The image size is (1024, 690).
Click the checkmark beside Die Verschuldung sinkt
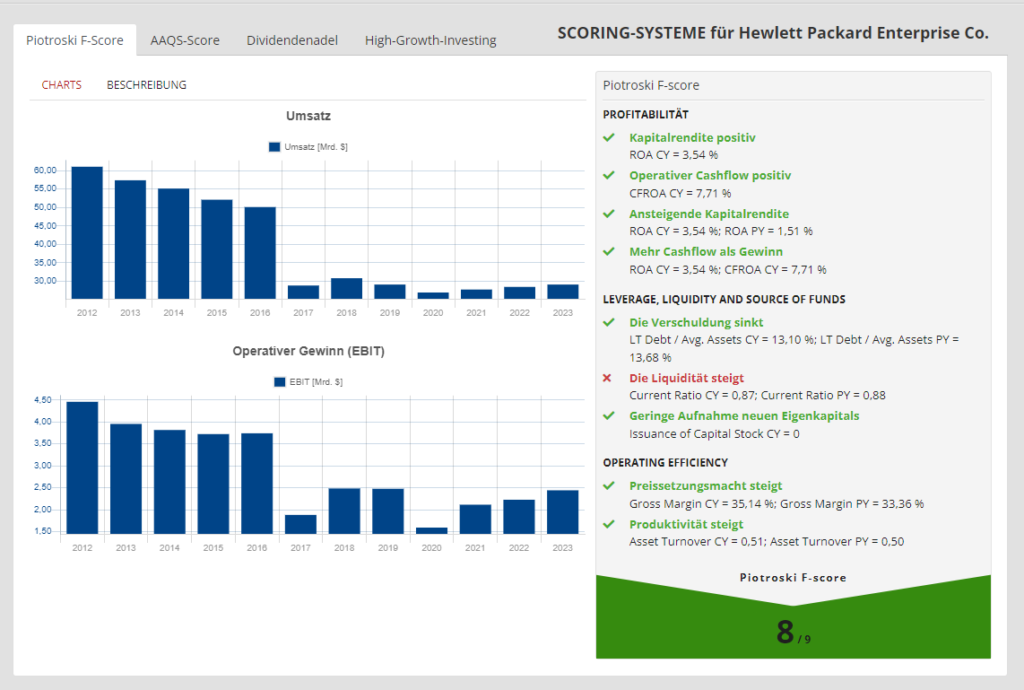click(x=608, y=323)
